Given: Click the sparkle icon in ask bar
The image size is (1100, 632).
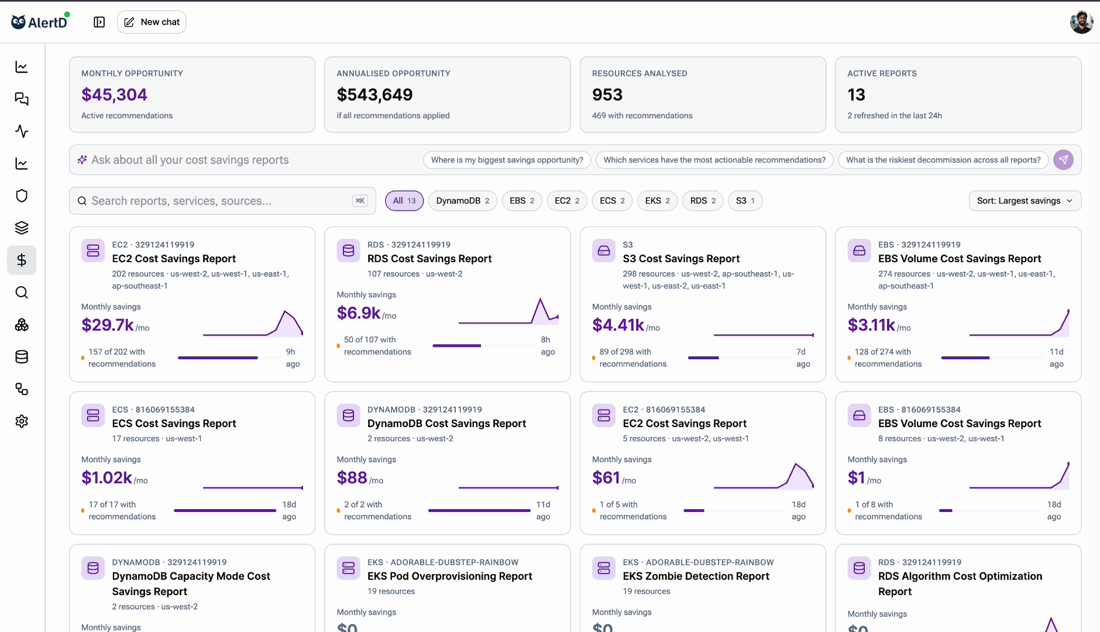Looking at the screenshot, I should point(82,160).
